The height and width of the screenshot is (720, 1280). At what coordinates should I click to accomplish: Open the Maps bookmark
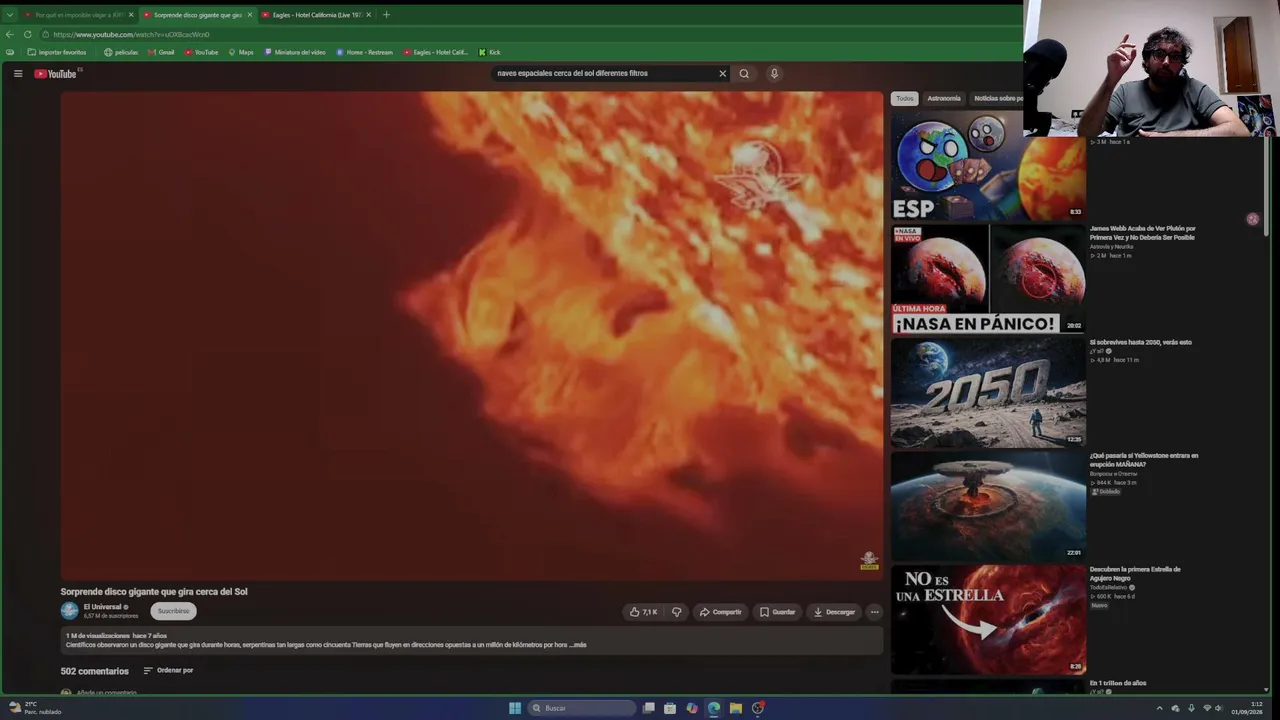pos(241,52)
